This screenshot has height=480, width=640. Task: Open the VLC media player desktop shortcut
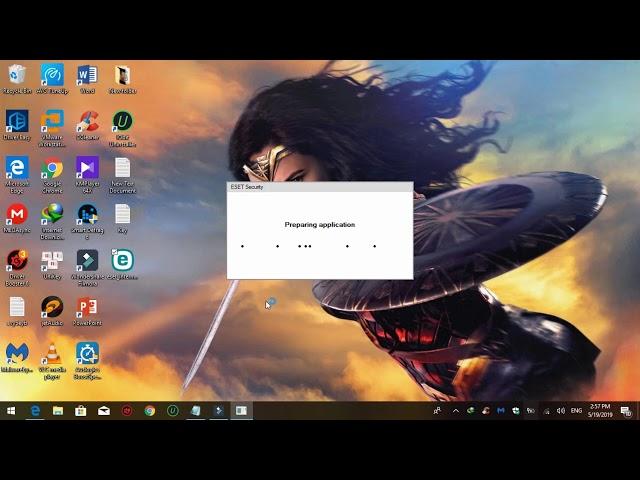click(52, 361)
